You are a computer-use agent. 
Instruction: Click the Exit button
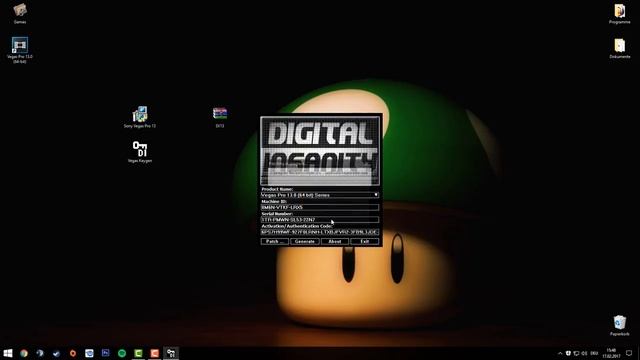(x=365, y=242)
